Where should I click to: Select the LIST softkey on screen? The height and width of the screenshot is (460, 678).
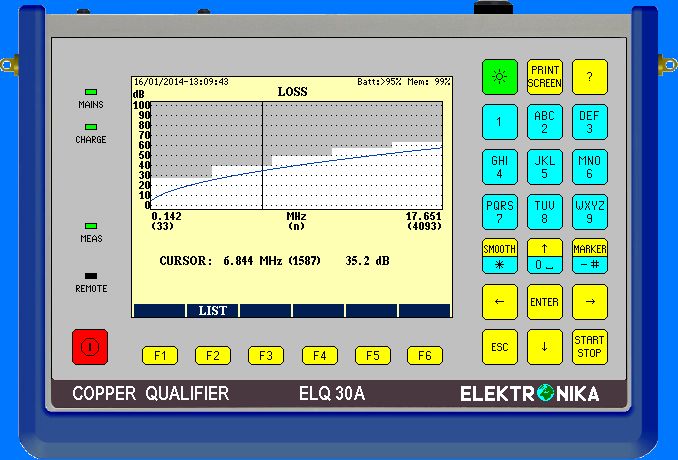tap(212, 310)
